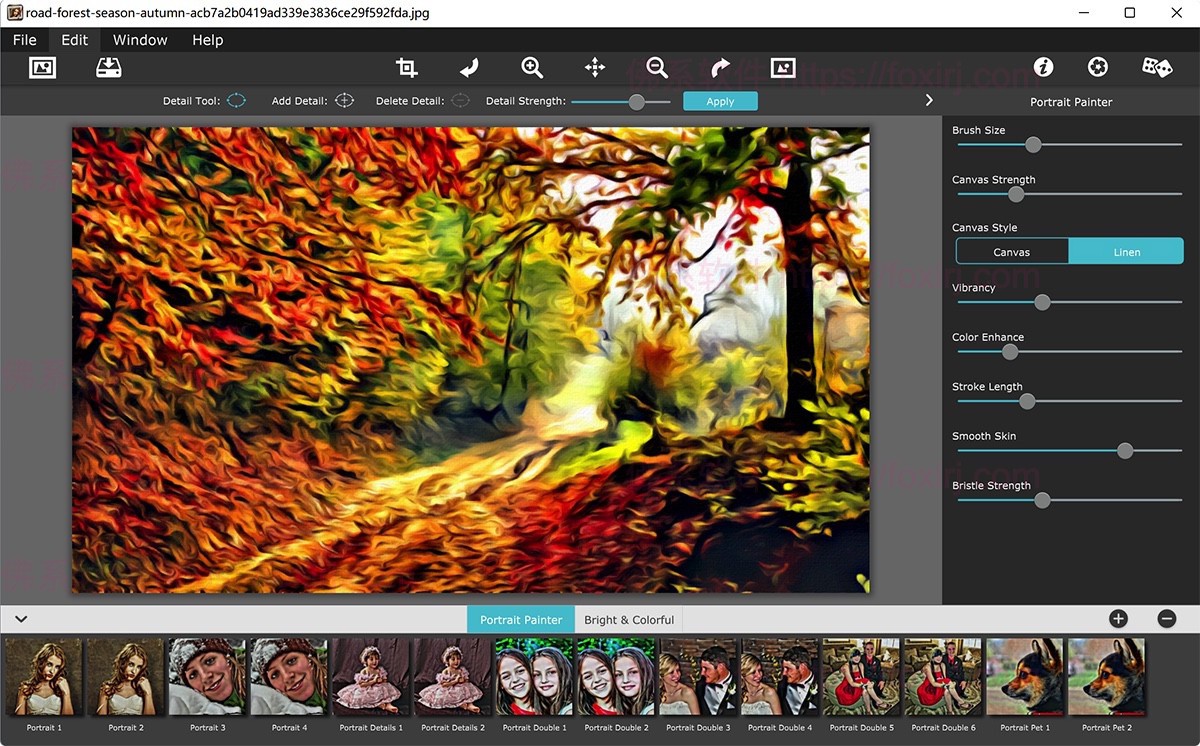The image size is (1200, 746).
Task: Open the Edit menu
Action: click(74, 40)
